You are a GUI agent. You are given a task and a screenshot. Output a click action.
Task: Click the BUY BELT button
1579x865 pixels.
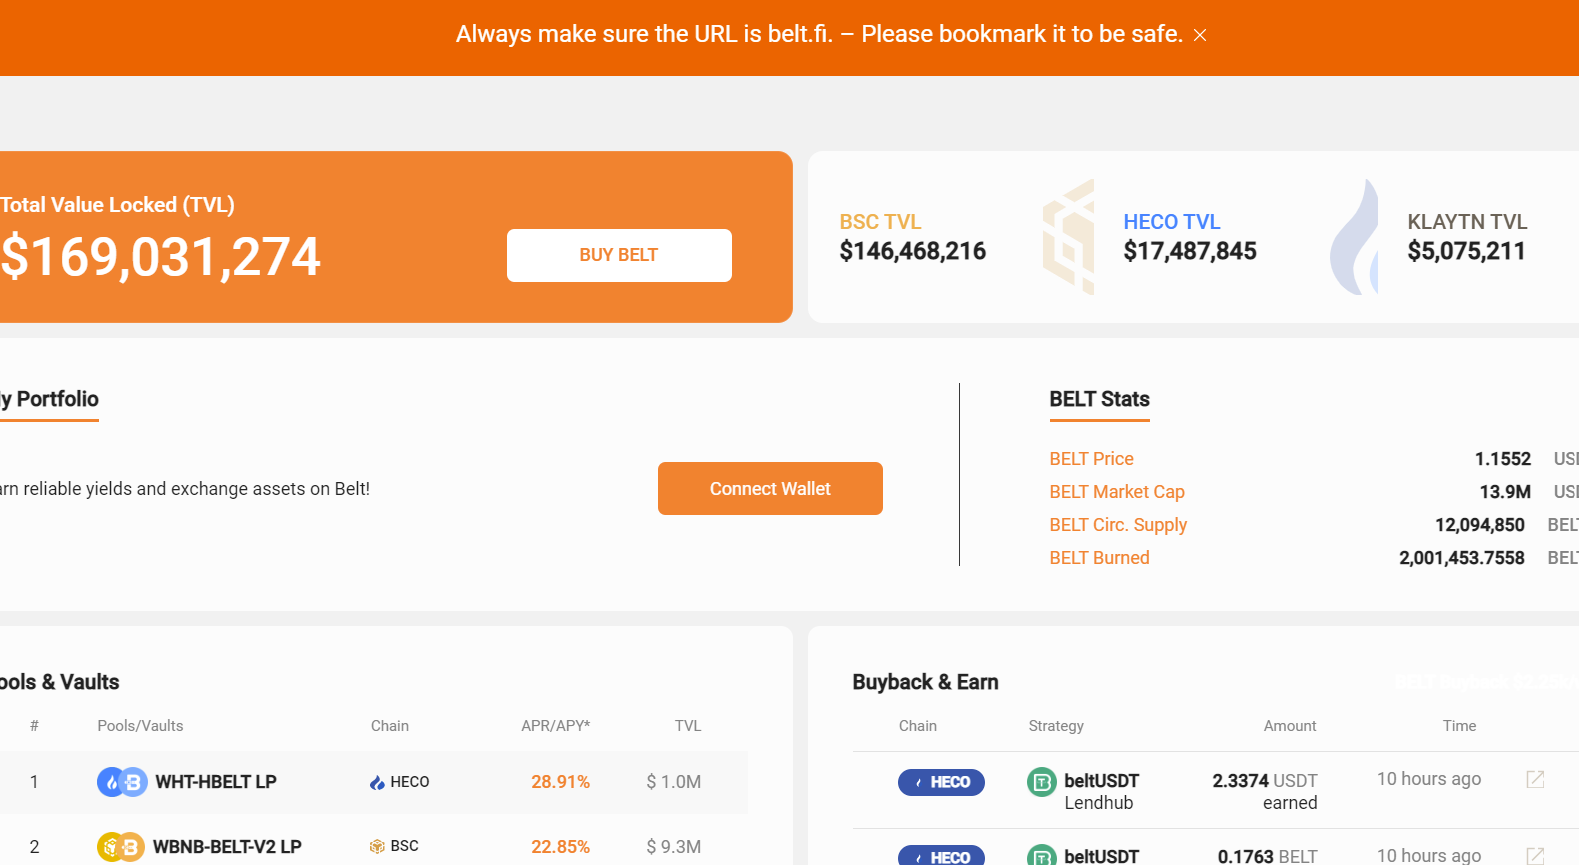click(619, 255)
